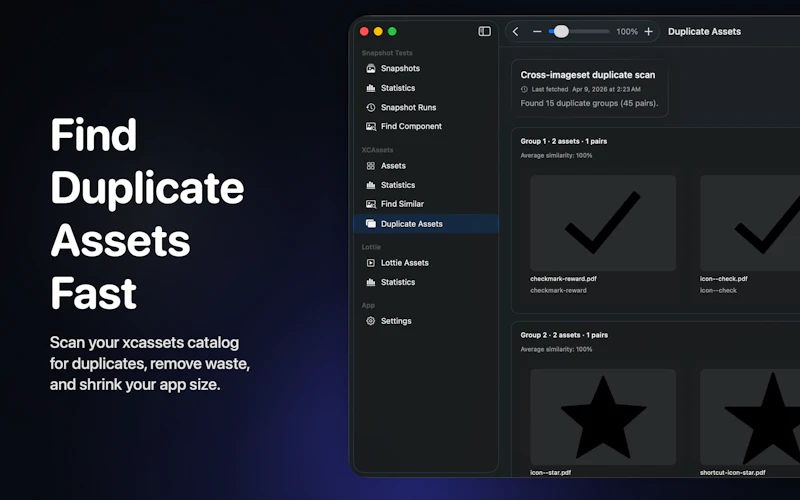800x500 pixels.
Task: Click the Found 15 duplicate groups text
Action: [589, 103]
